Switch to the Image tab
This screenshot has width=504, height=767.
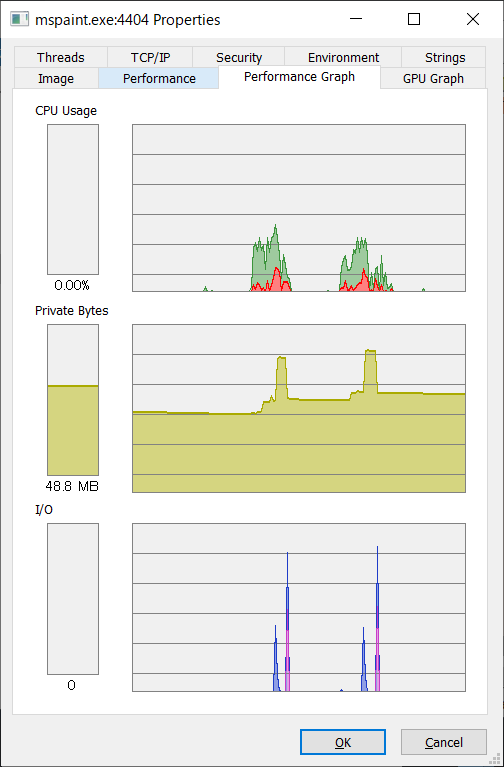[56, 79]
